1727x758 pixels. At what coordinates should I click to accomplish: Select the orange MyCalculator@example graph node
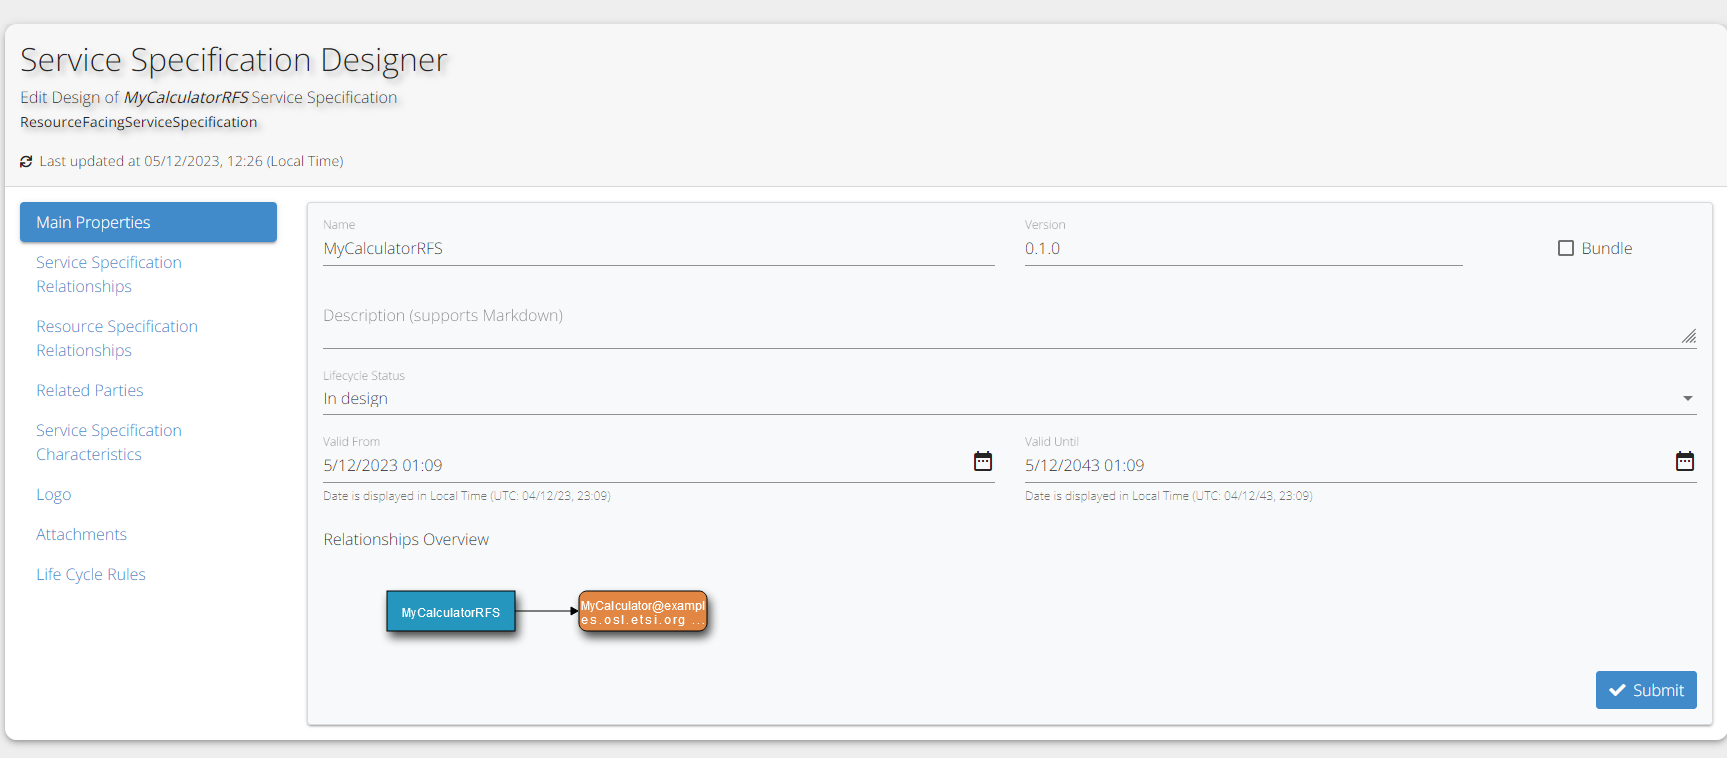(643, 612)
